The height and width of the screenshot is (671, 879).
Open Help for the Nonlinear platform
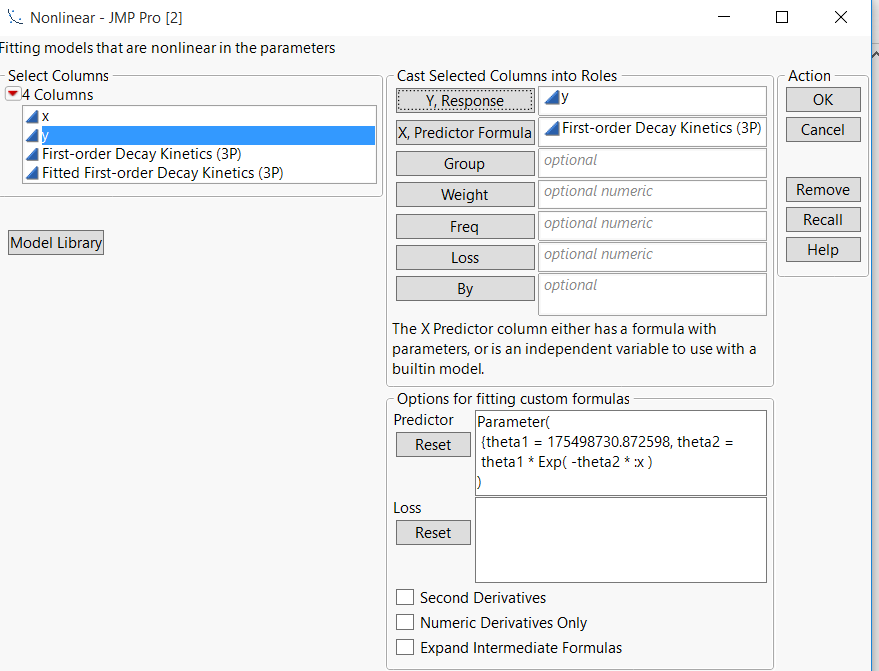point(822,249)
